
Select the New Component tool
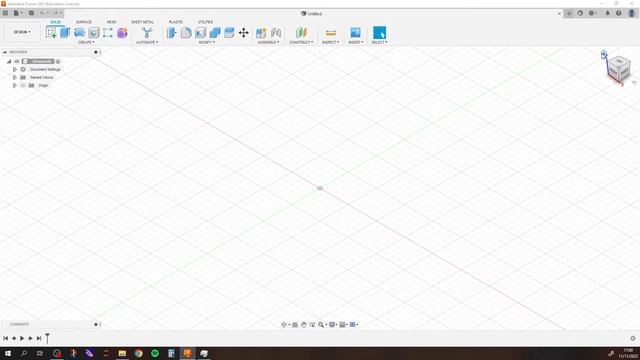click(261, 33)
